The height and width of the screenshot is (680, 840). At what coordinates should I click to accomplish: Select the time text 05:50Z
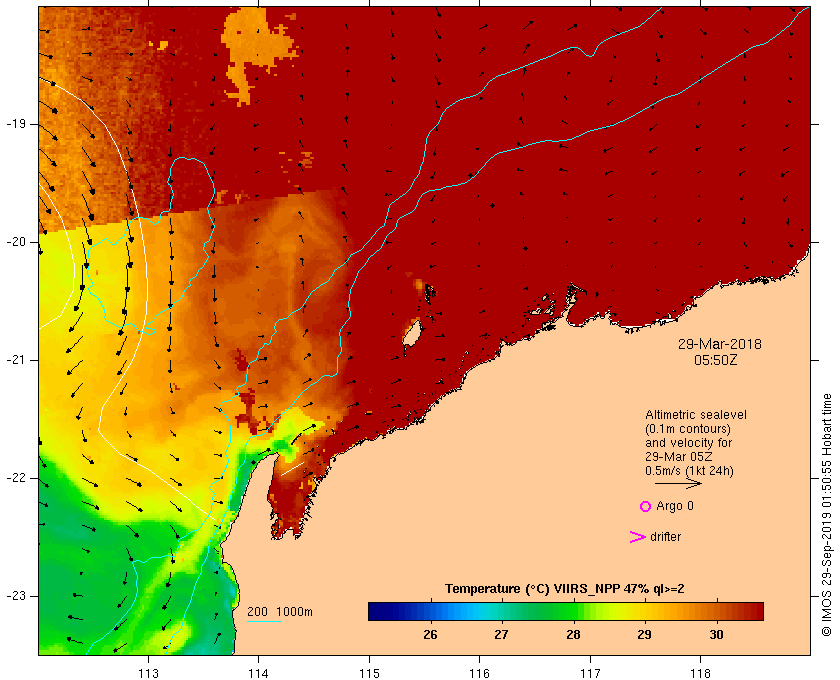[716, 360]
